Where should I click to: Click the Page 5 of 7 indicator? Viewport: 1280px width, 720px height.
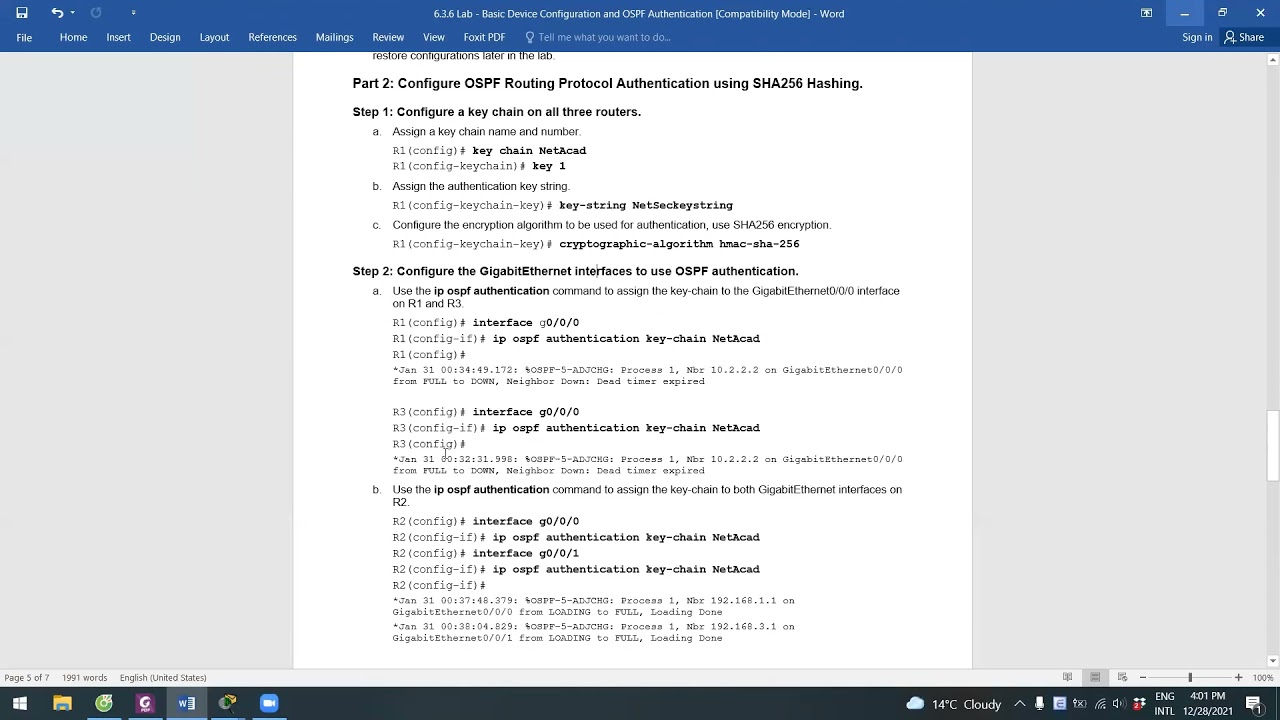[x=27, y=677]
